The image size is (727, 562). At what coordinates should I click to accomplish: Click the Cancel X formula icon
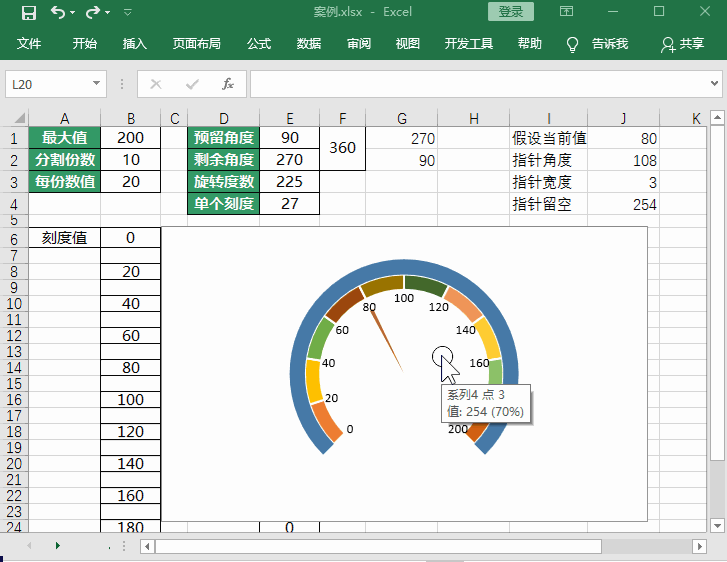(x=156, y=84)
